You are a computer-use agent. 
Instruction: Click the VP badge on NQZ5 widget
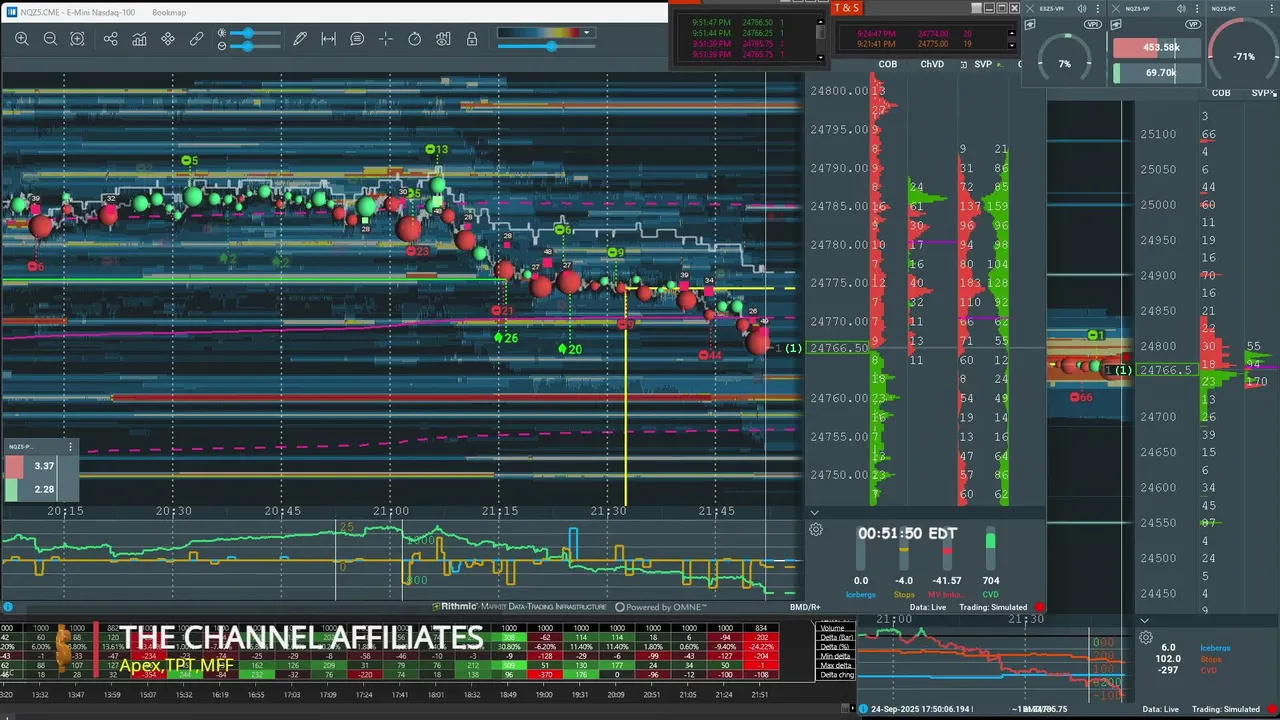tap(1193, 24)
